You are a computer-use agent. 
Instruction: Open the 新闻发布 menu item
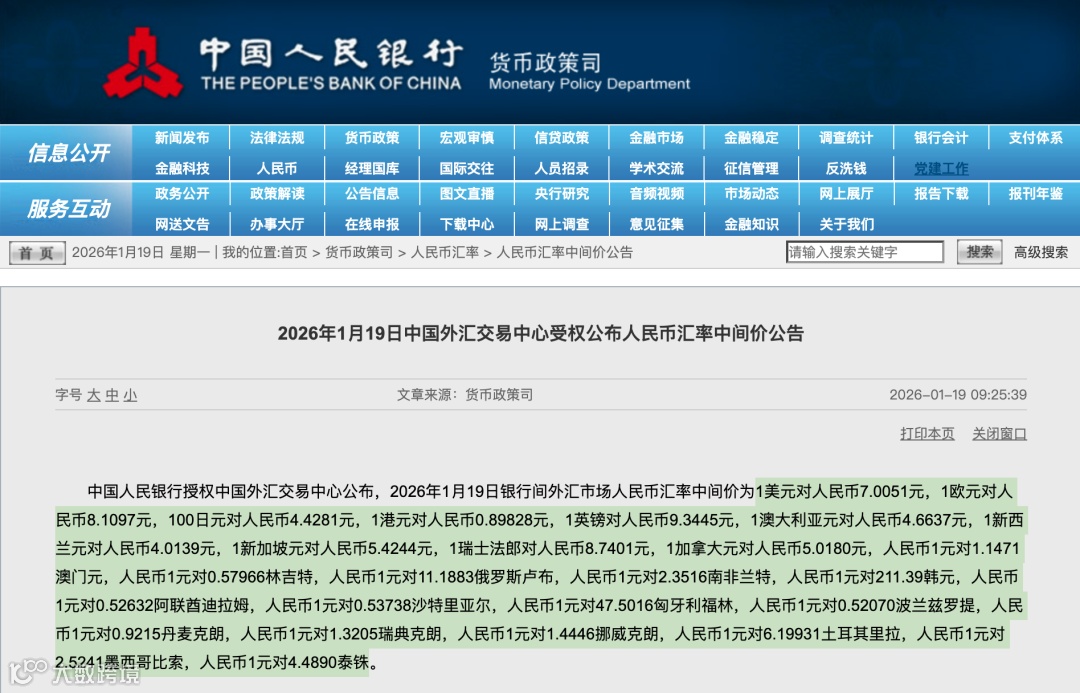pyautogui.click(x=182, y=138)
